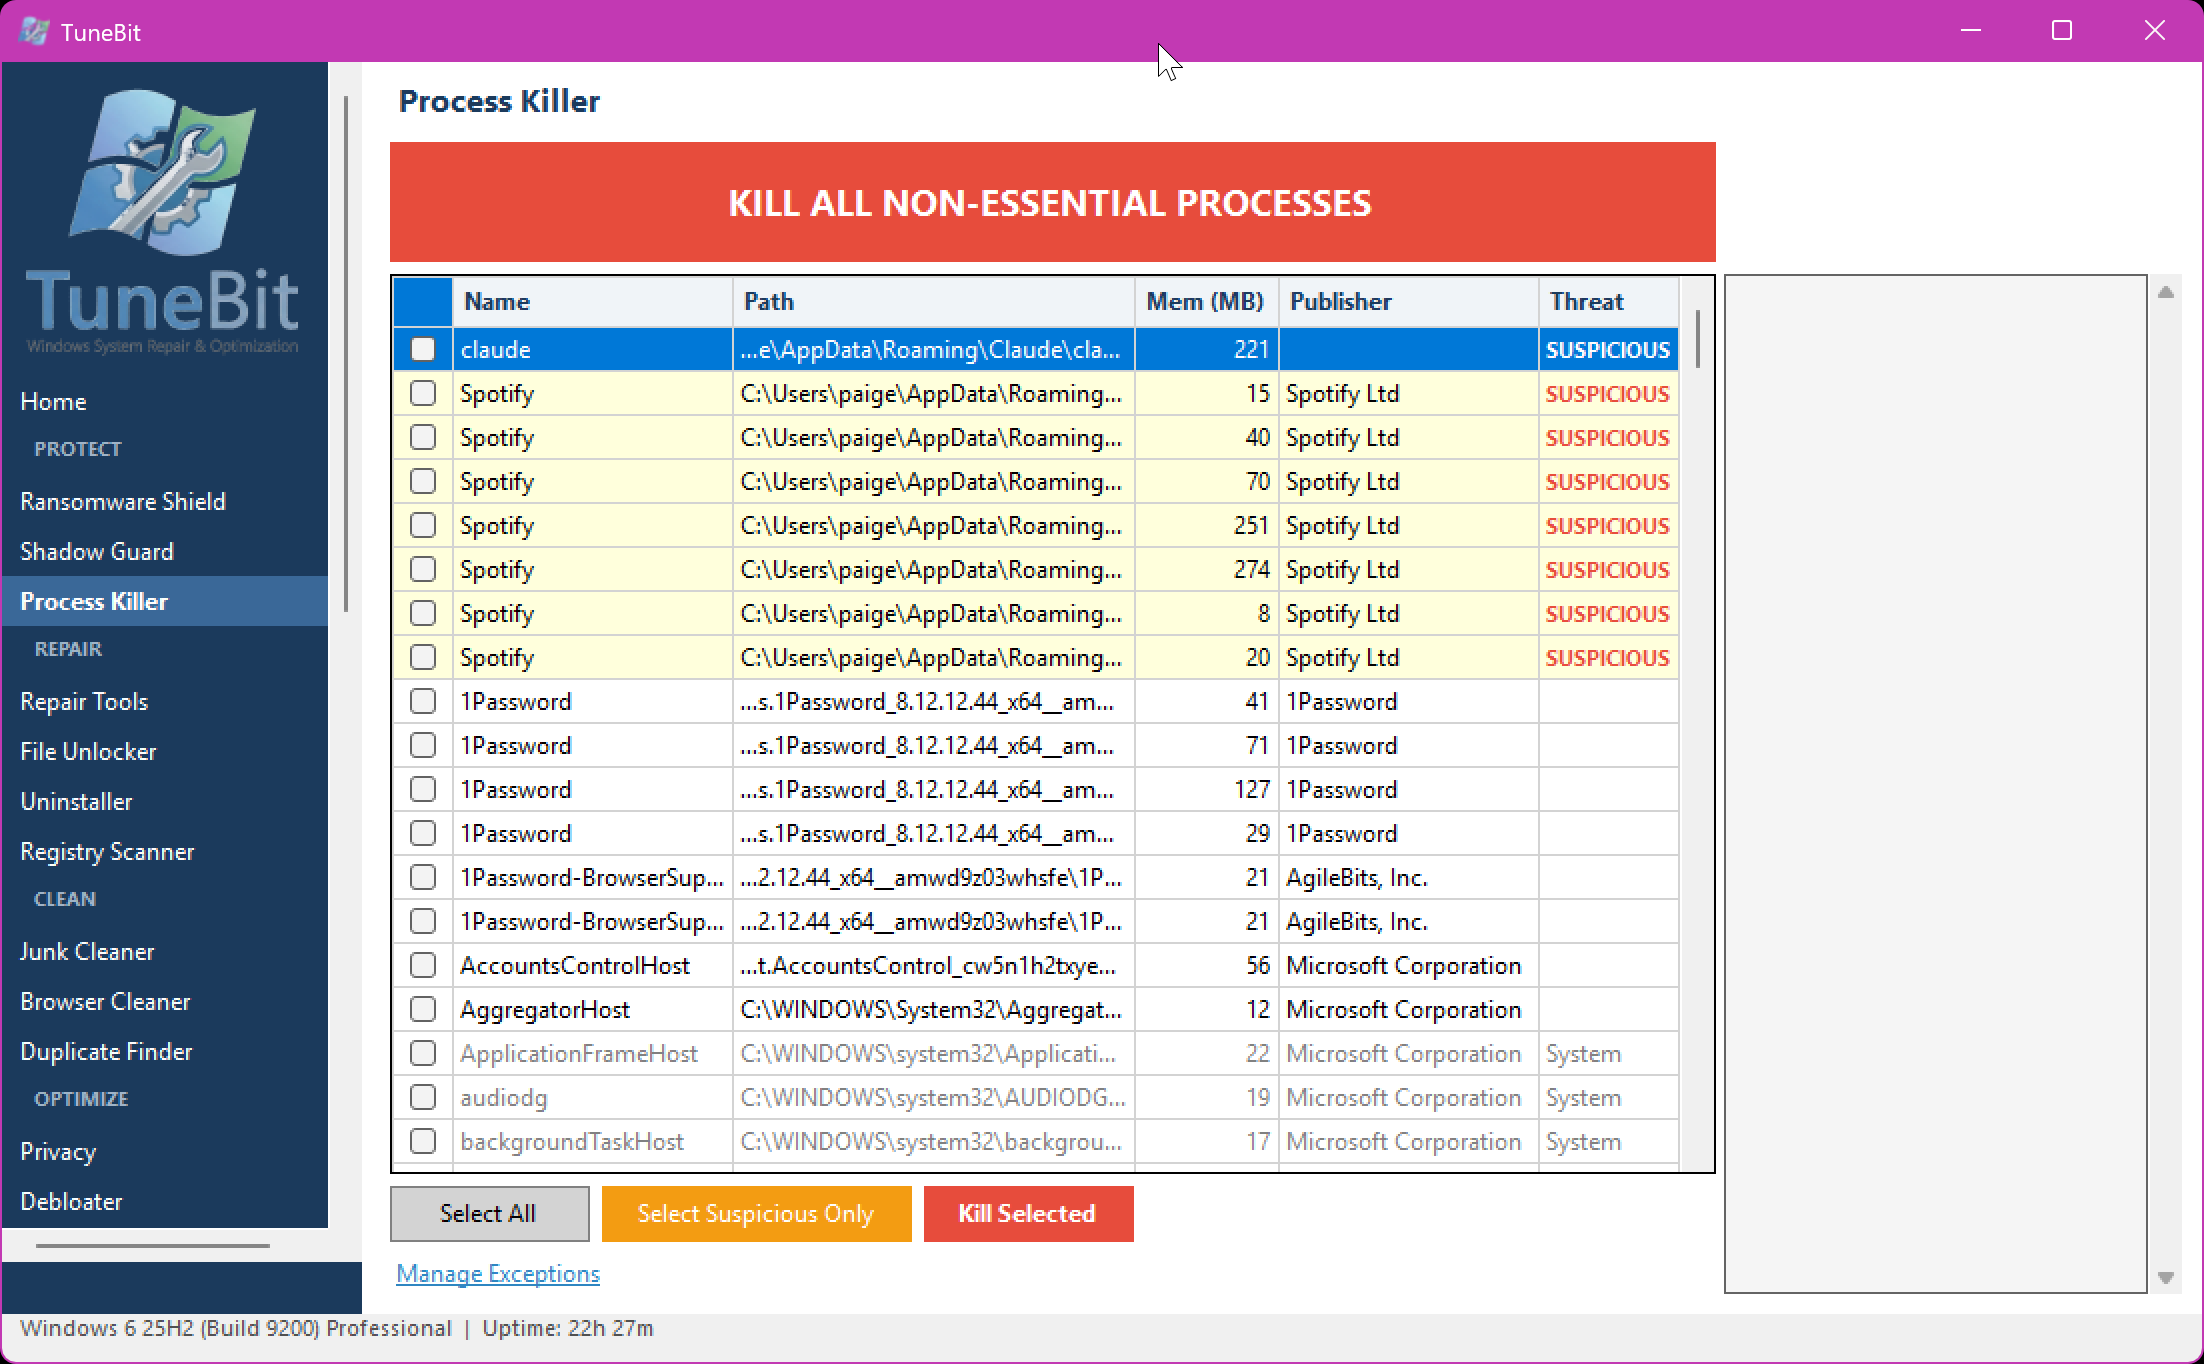Image resolution: width=2204 pixels, height=1364 pixels.
Task: Click right panel scroll down arrow
Action: pos(2166,1277)
